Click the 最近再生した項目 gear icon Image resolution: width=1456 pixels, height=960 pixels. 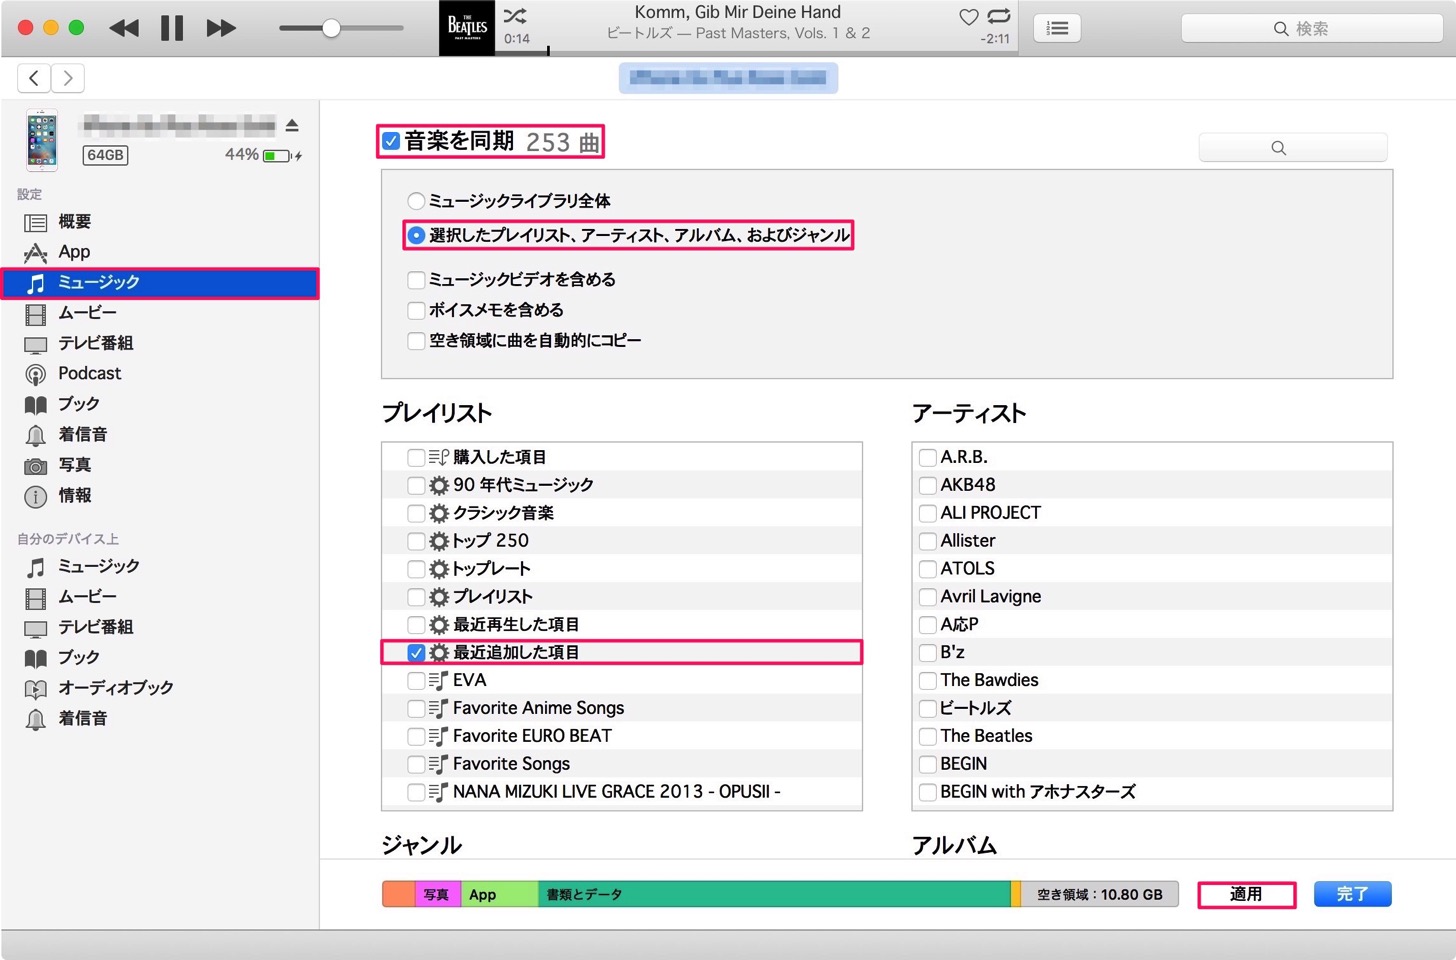439,625
